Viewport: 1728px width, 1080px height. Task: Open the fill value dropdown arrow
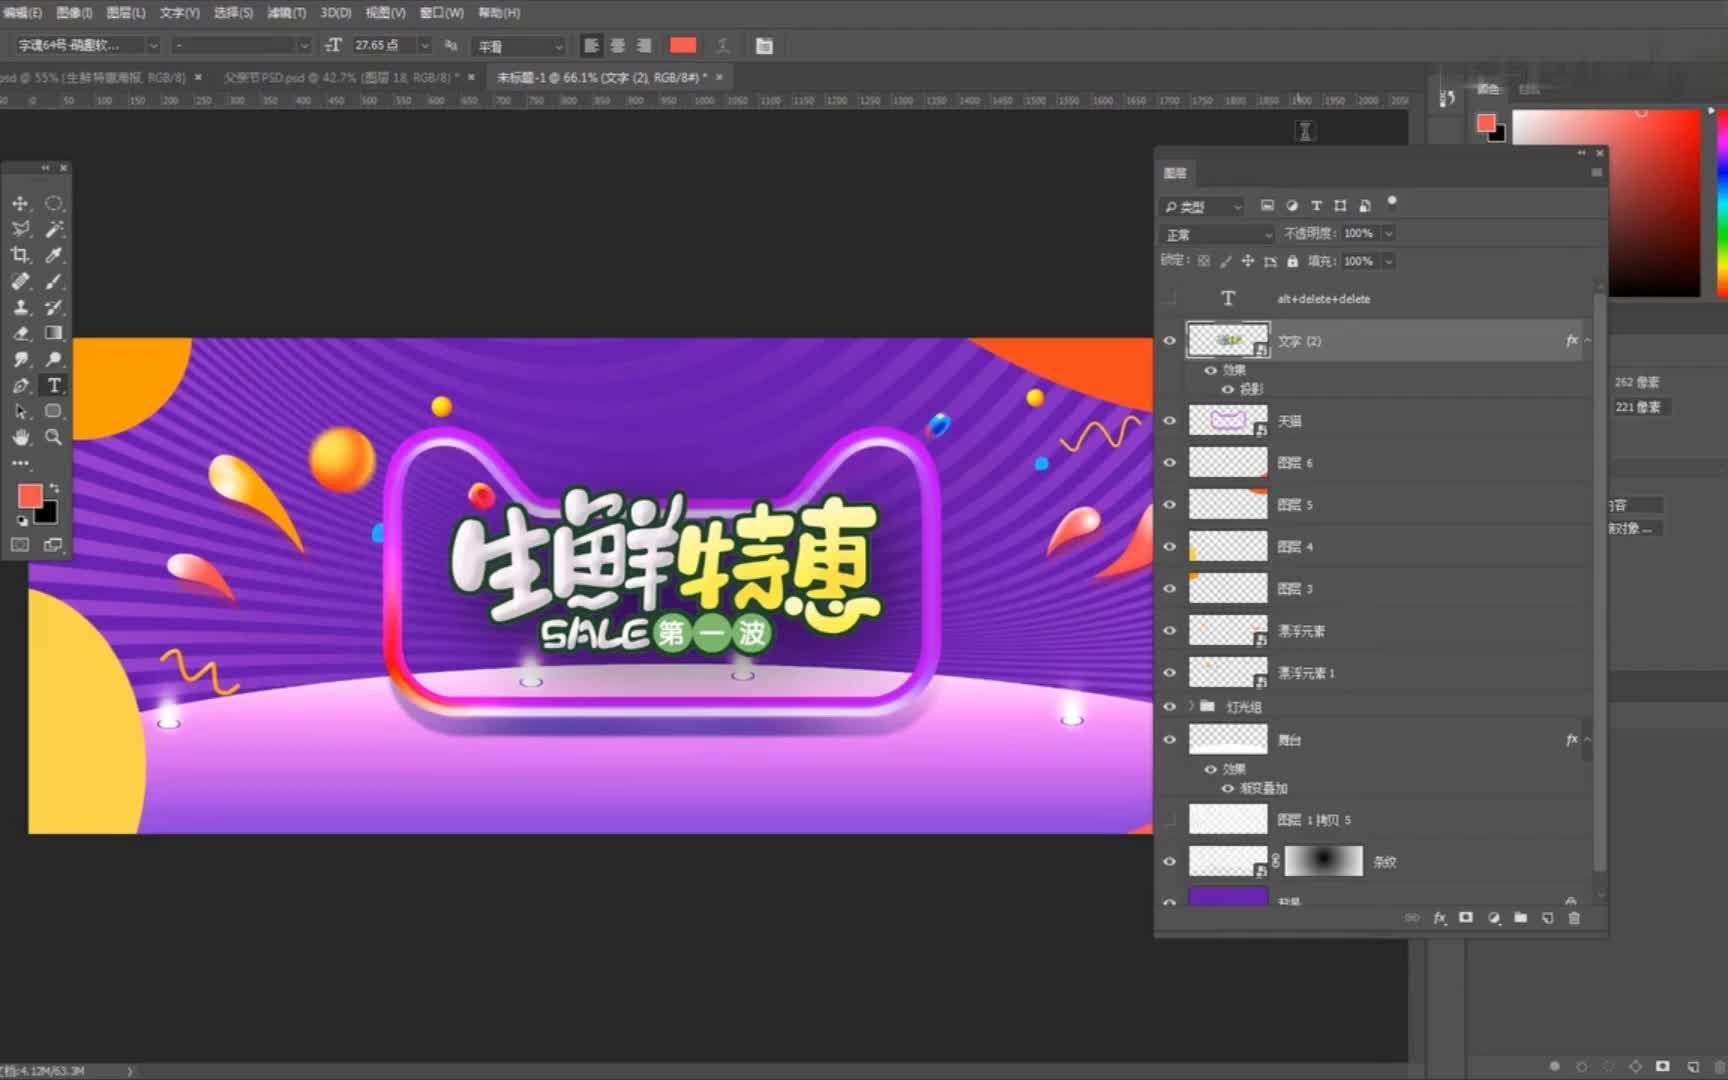point(1388,261)
